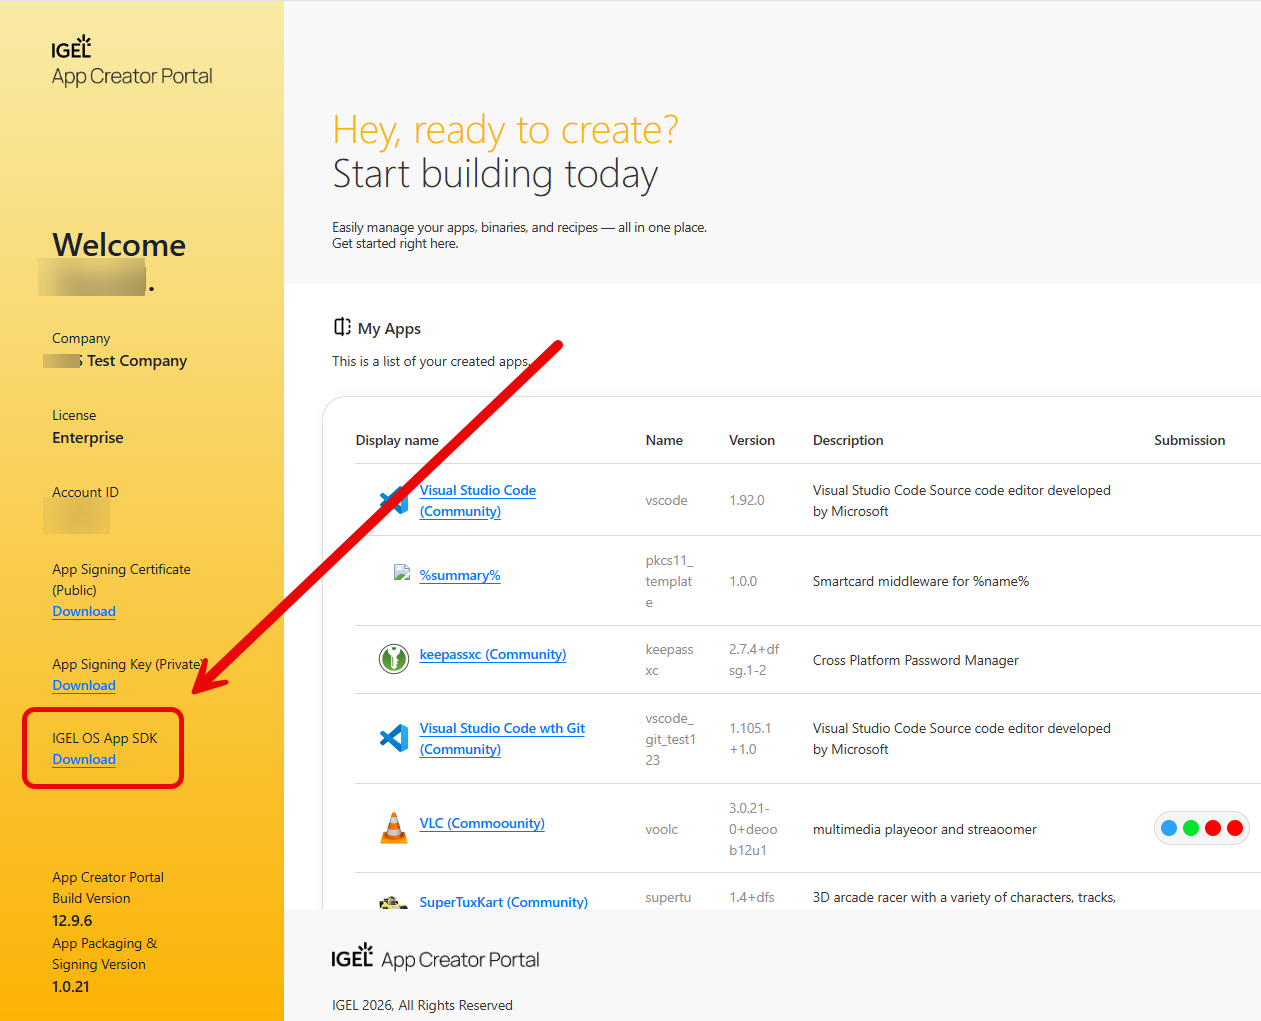Click the green submission status dot for VLC
This screenshot has width=1261, height=1021.
click(x=1191, y=828)
